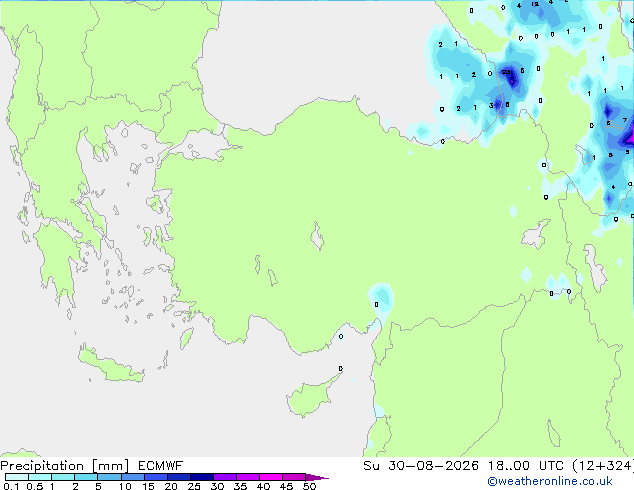The width and height of the screenshot is (634, 490).
Task: Click the 0.1–0.5 mm legend swatch
Action: 17,477
